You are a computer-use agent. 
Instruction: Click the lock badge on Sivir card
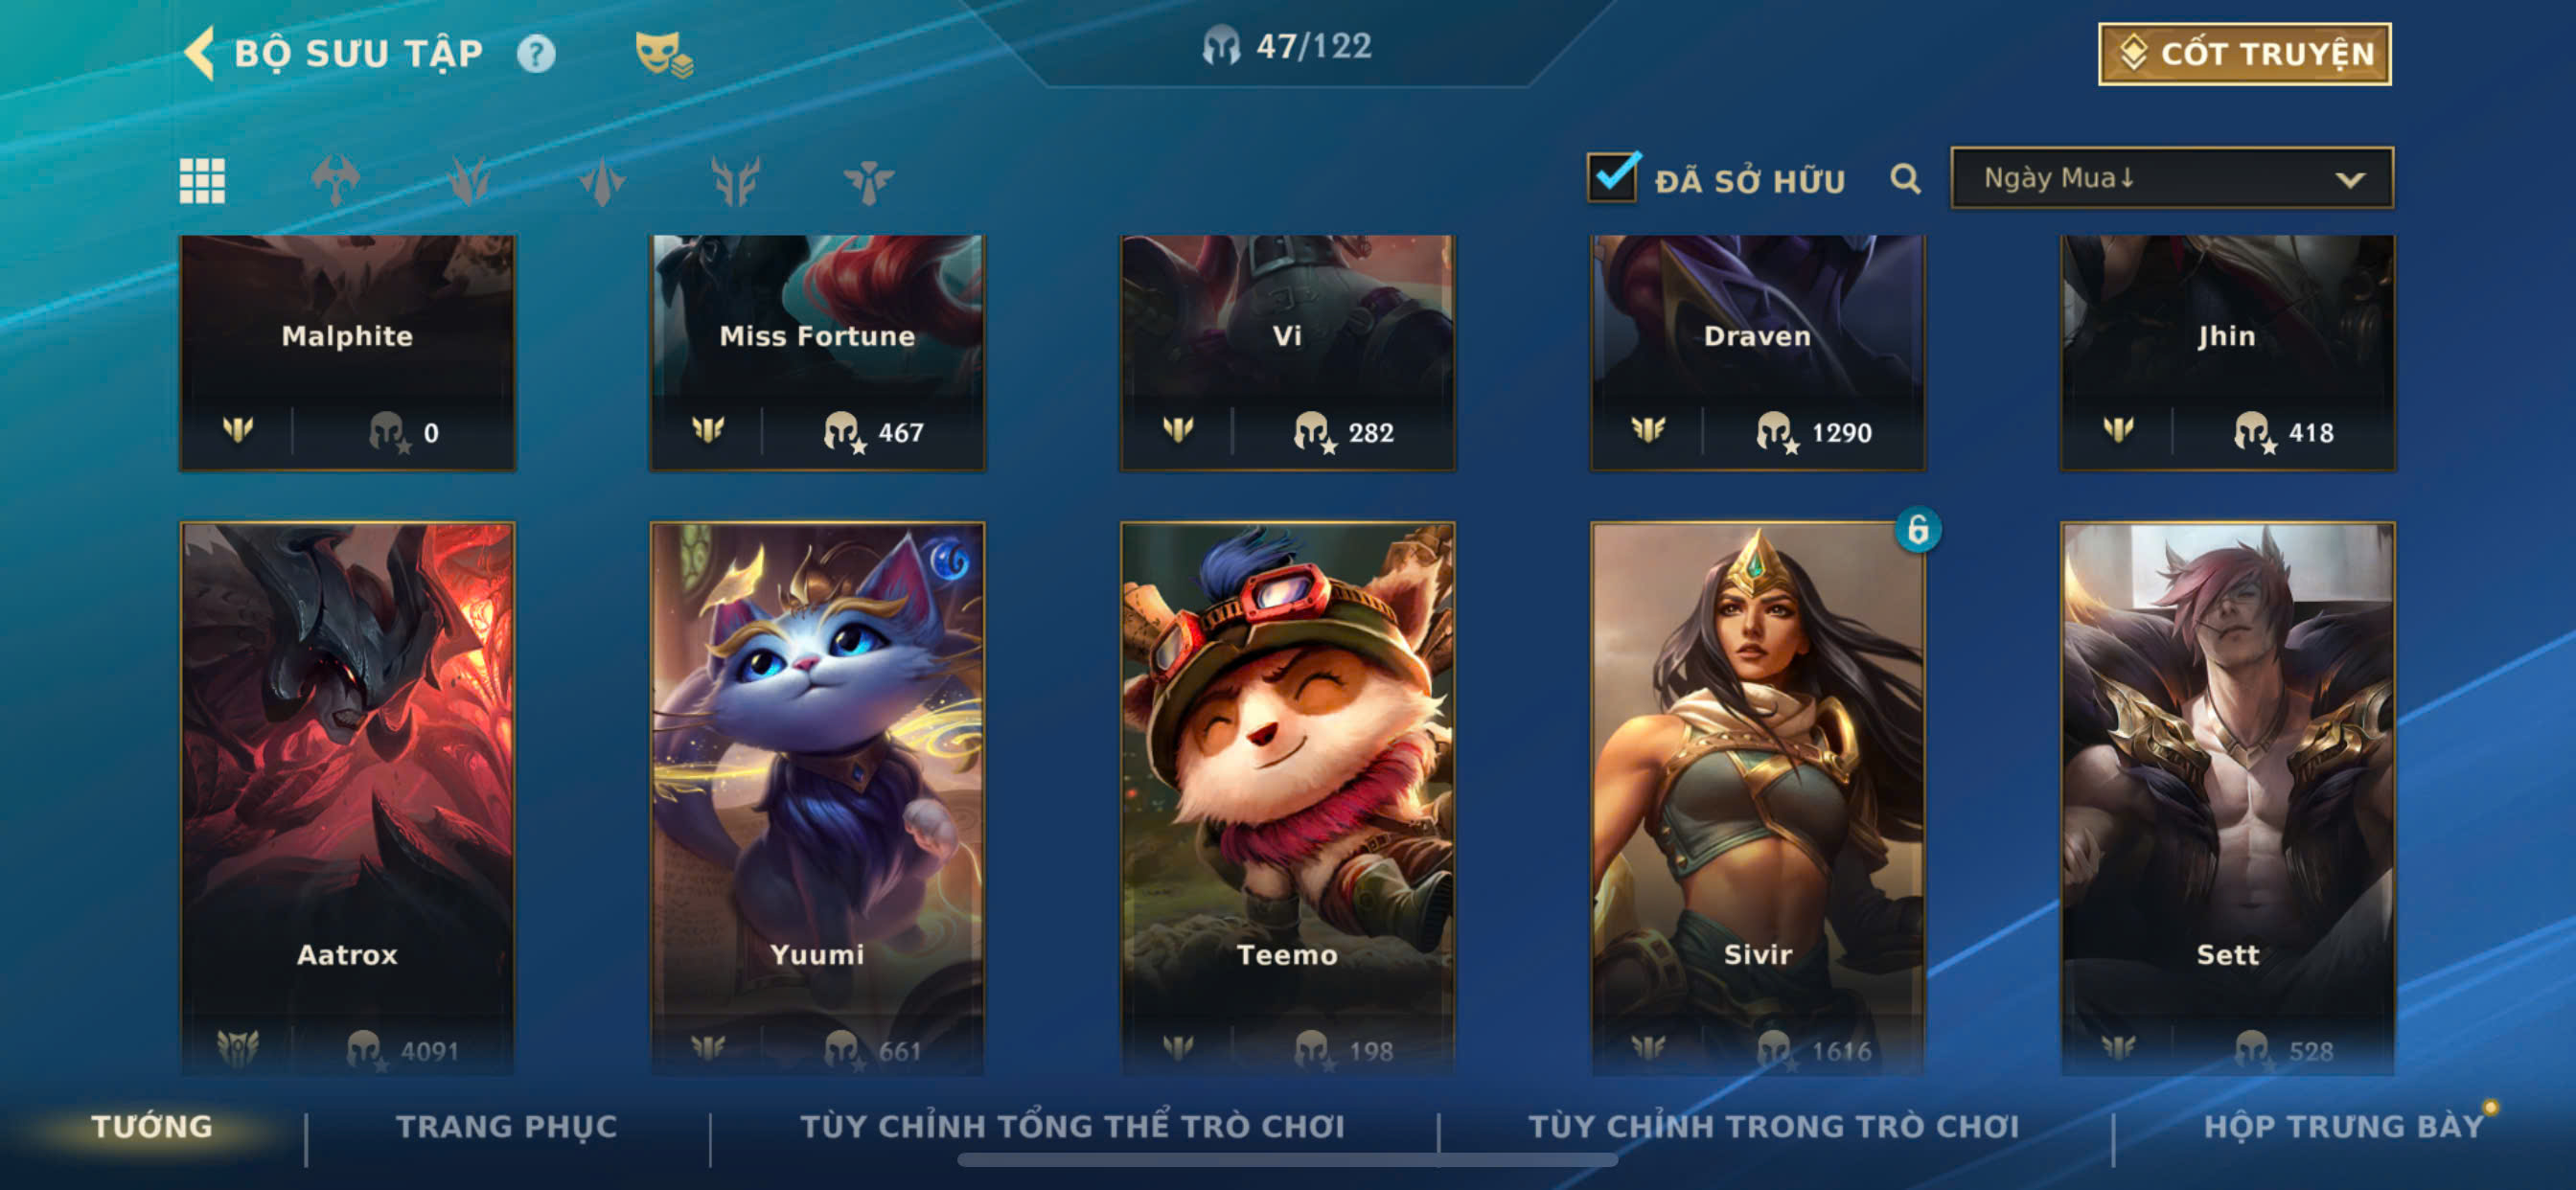pyautogui.click(x=1917, y=529)
